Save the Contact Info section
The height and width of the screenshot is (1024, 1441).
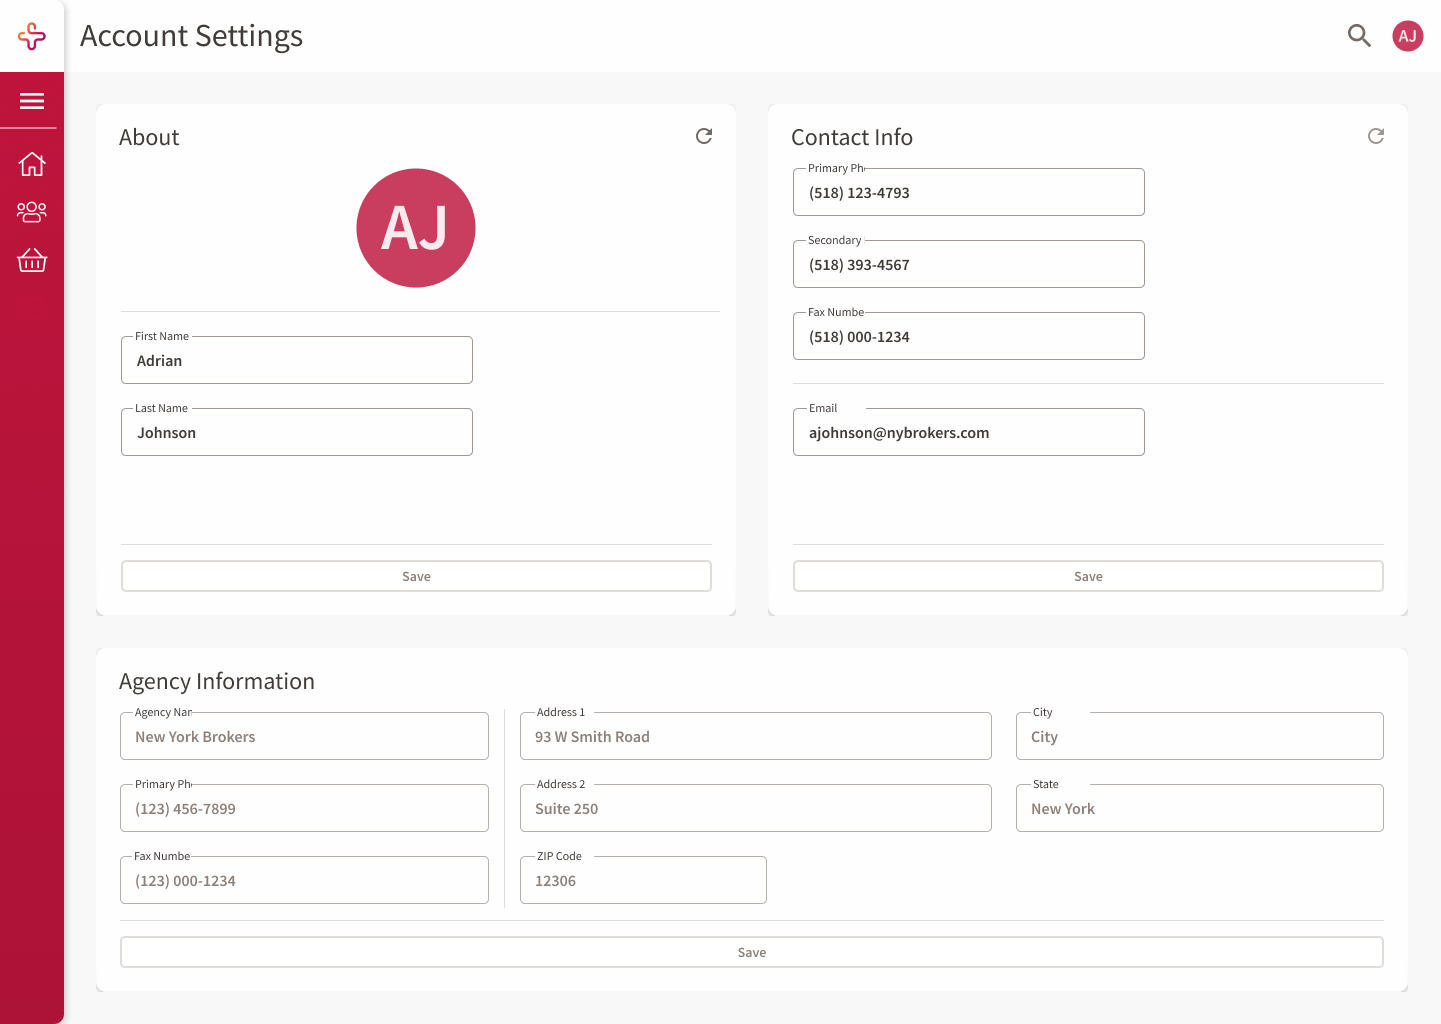1088,576
